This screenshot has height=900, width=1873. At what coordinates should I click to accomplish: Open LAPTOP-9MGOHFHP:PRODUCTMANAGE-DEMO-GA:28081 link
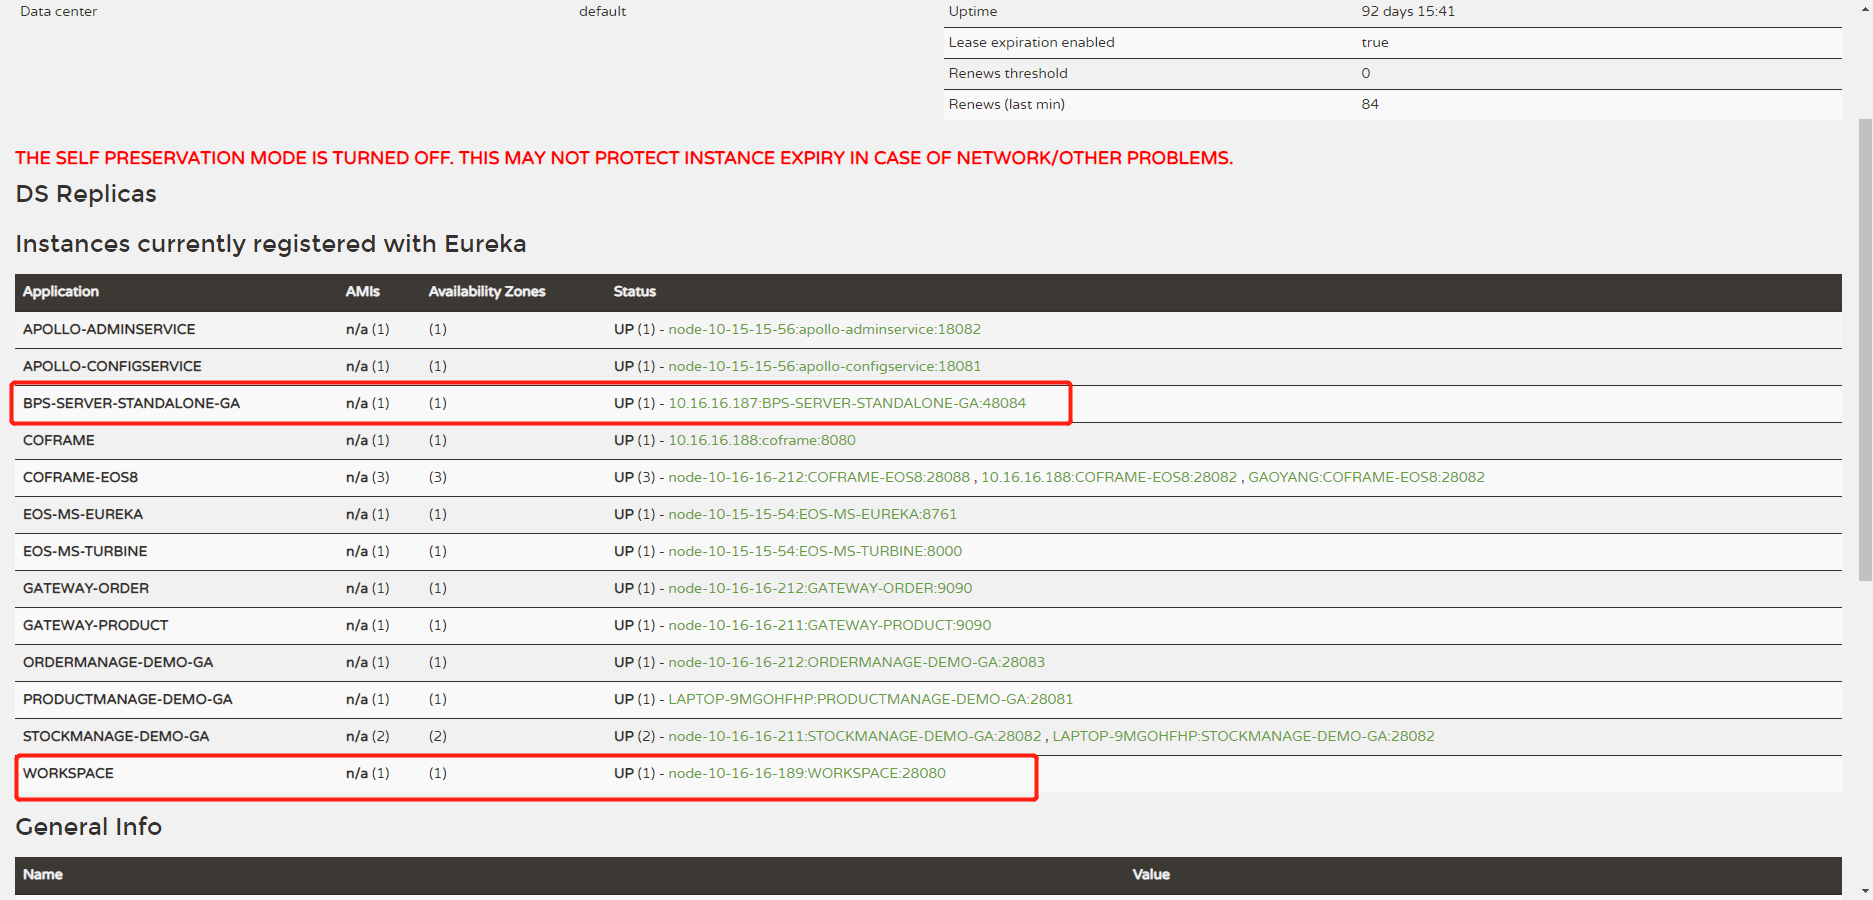[871, 699]
